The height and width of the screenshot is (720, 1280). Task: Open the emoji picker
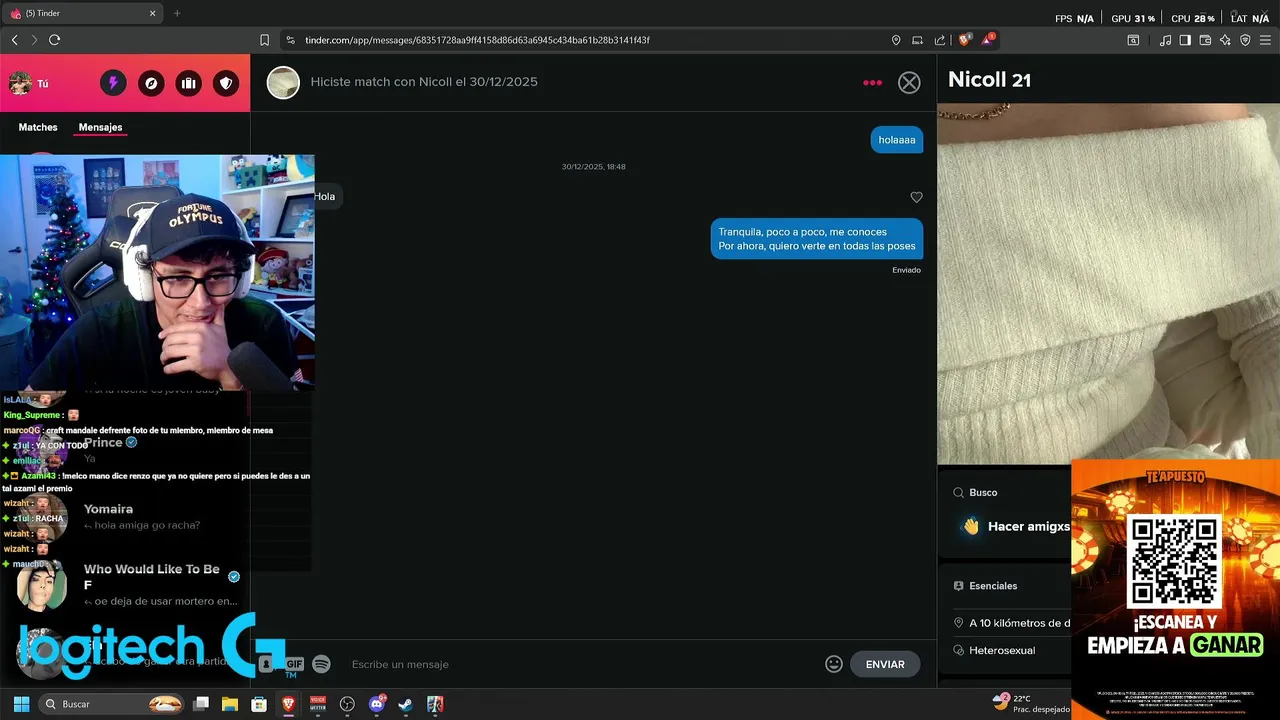click(834, 664)
